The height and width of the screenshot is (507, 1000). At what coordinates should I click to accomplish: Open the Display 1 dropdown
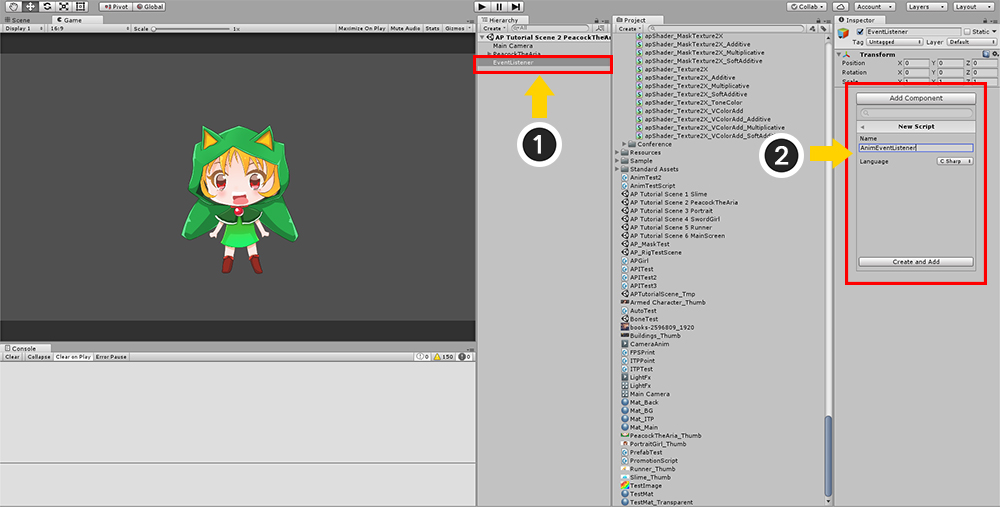23,29
